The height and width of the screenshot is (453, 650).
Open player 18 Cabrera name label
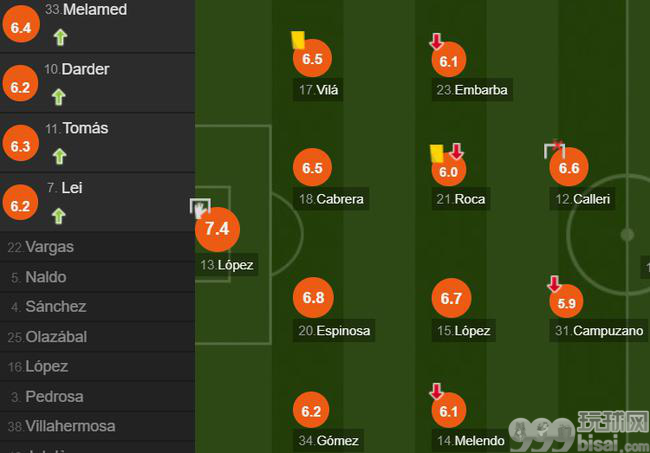(331, 199)
